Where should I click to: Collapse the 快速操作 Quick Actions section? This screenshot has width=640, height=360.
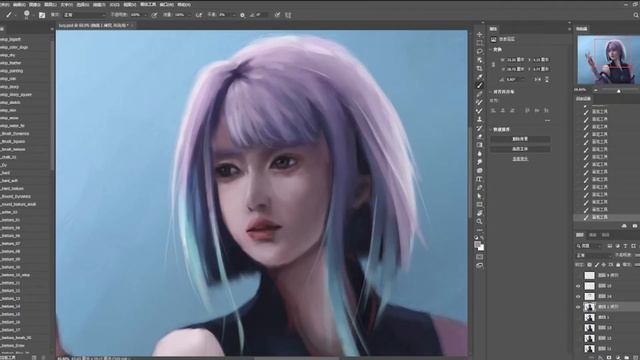(491, 129)
